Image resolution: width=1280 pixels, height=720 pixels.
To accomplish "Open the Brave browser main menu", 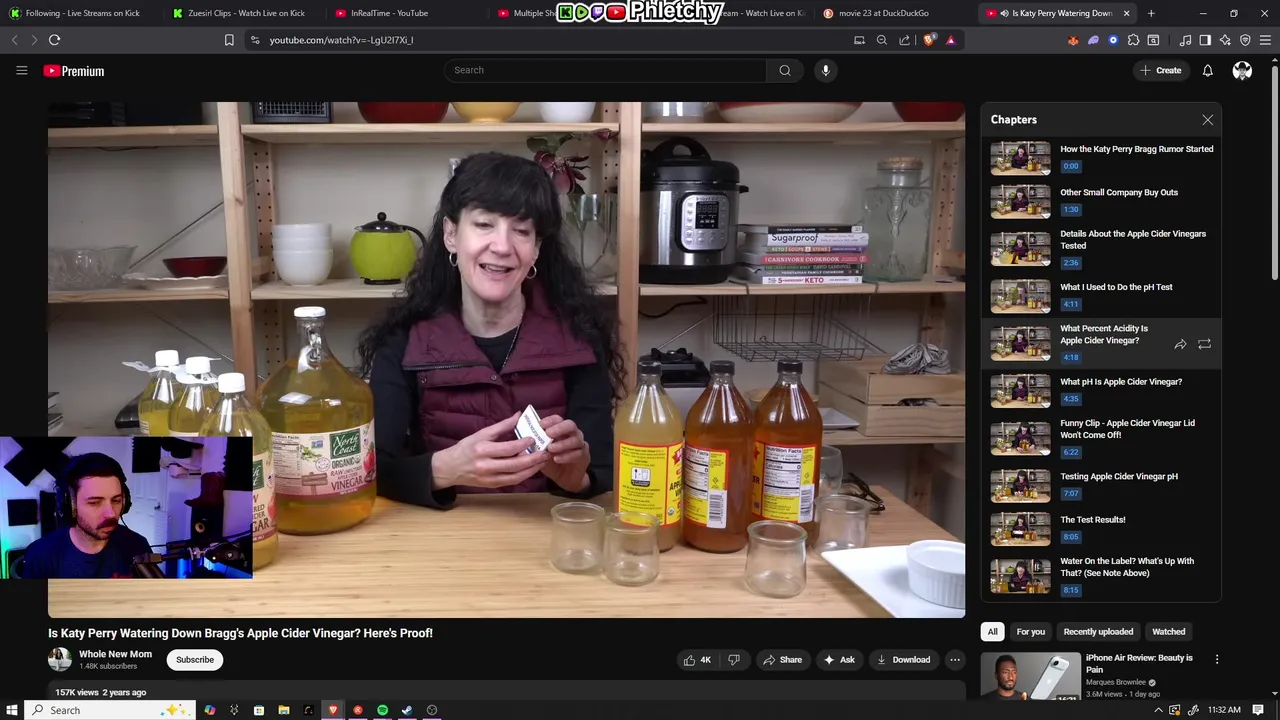I will [x=1265, y=40].
